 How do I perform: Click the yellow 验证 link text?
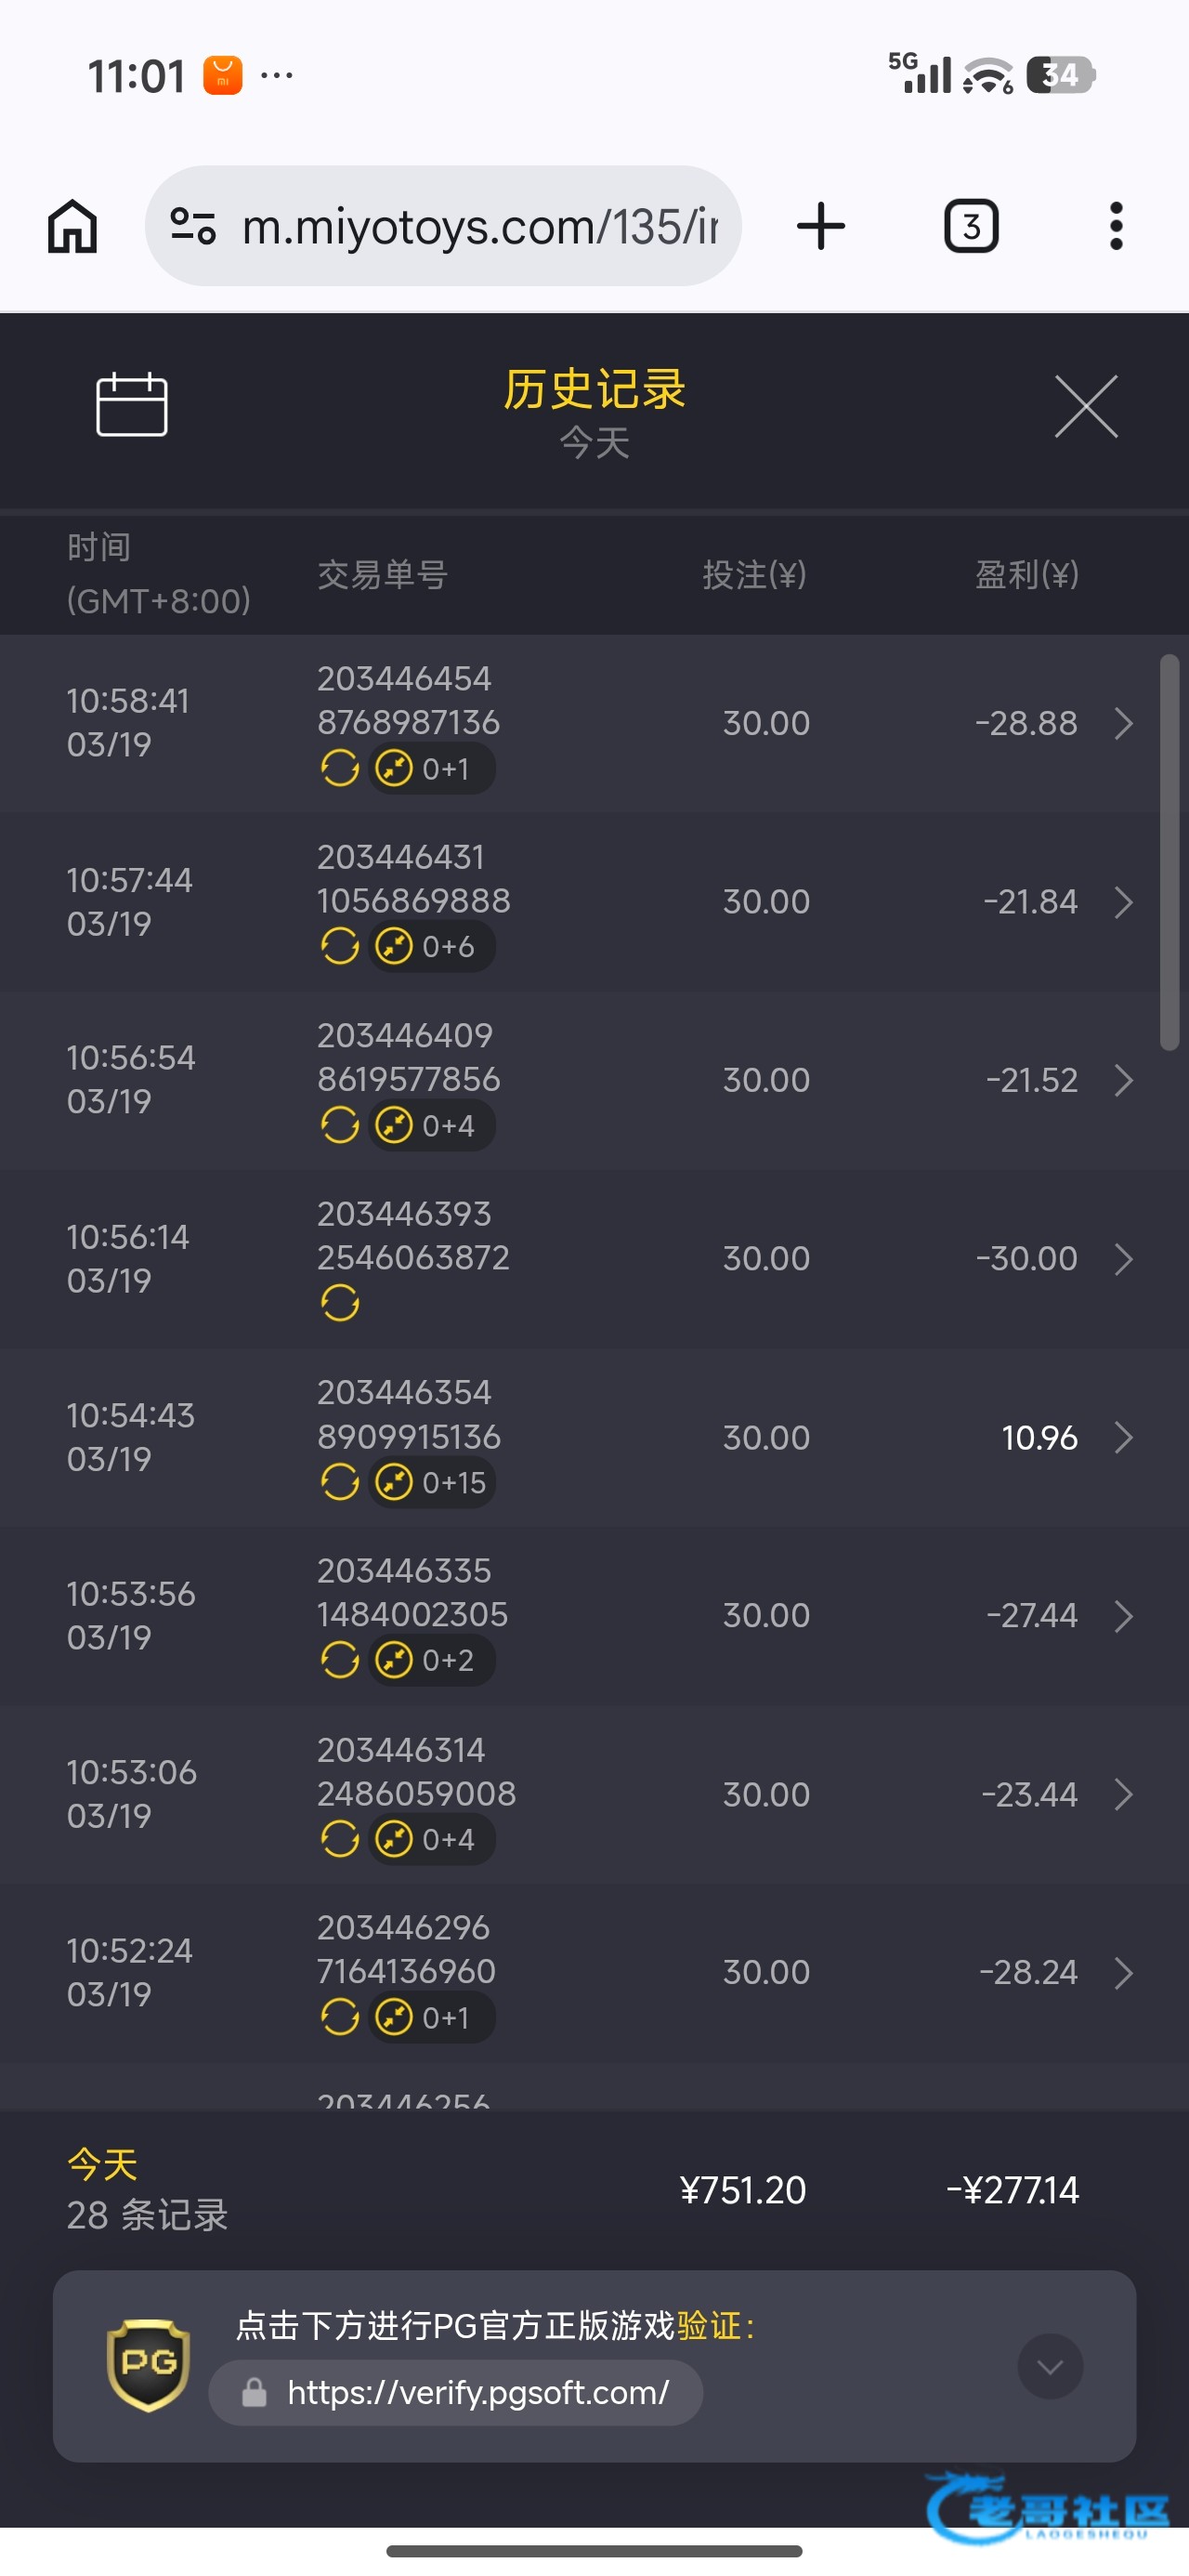[709, 2326]
